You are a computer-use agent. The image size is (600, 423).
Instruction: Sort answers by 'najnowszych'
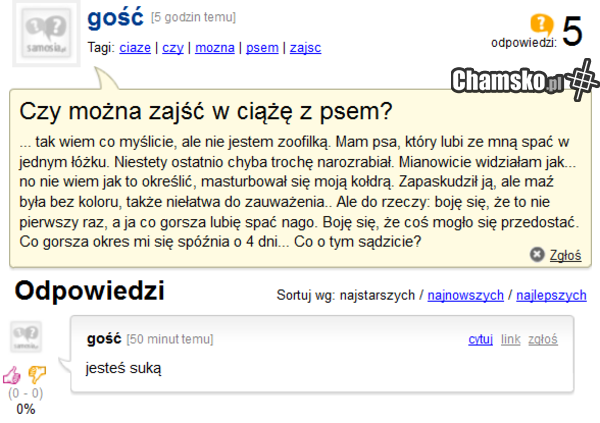(465, 296)
